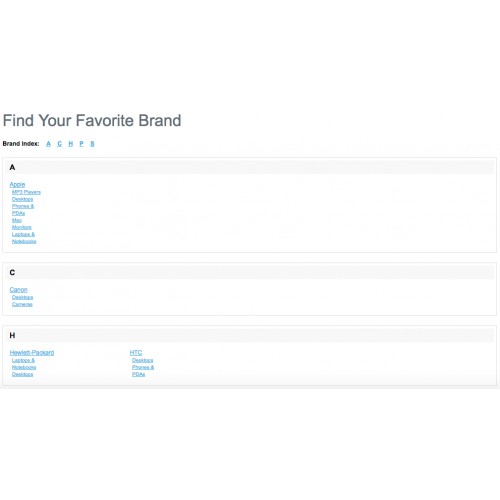The height and width of the screenshot is (500, 500).
Task: Open Laptops & Notebooks under Apple
Action: (24, 238)
